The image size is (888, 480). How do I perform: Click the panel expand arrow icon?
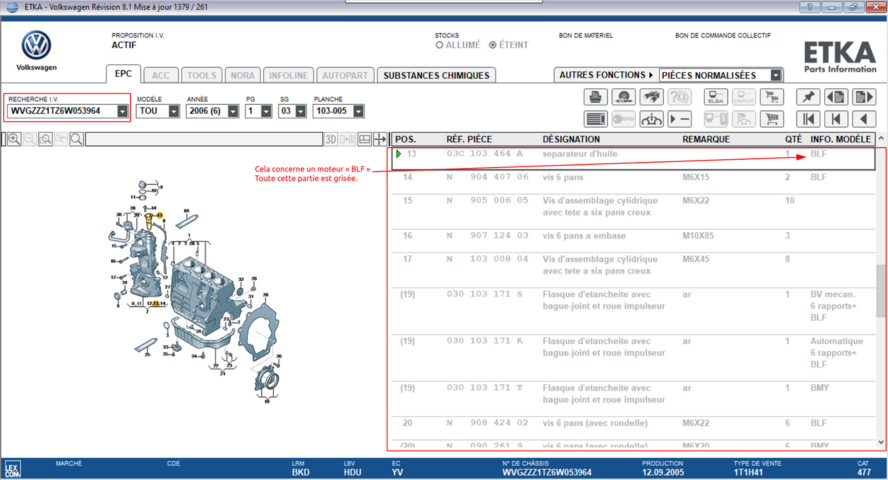380,139
